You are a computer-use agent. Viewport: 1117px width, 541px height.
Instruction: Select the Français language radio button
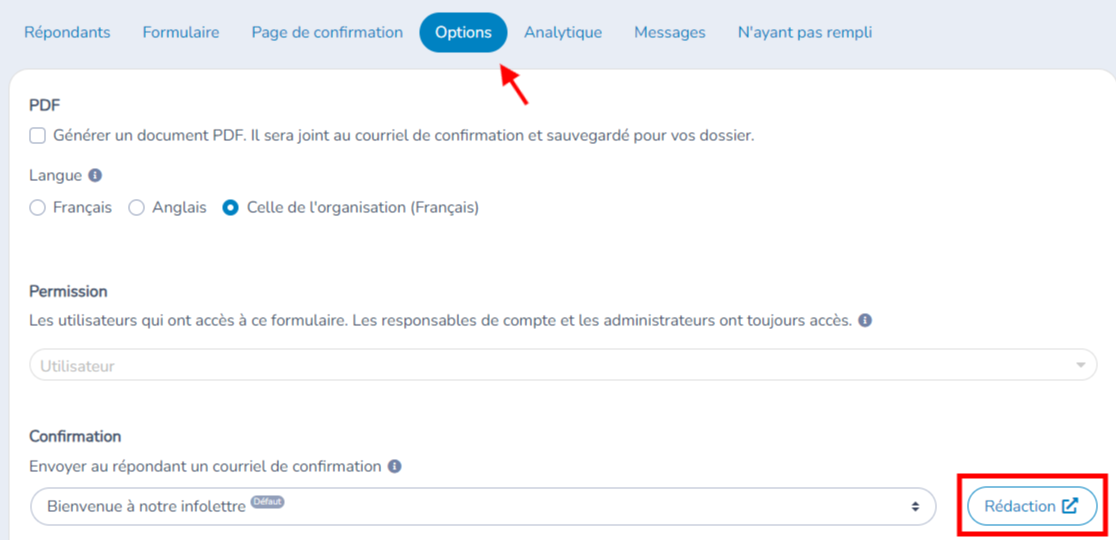(x=37, y=208)
